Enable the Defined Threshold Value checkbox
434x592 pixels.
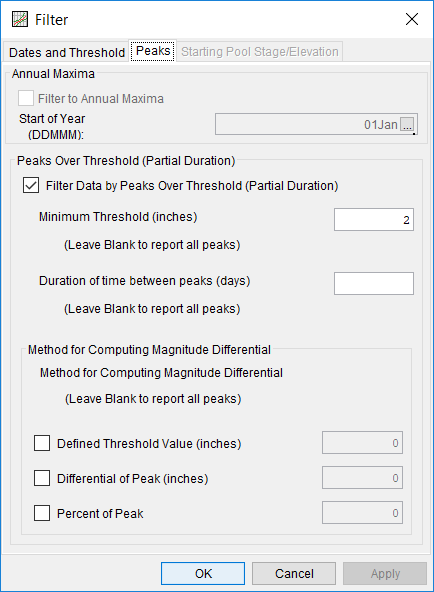(x=42, y=443)
